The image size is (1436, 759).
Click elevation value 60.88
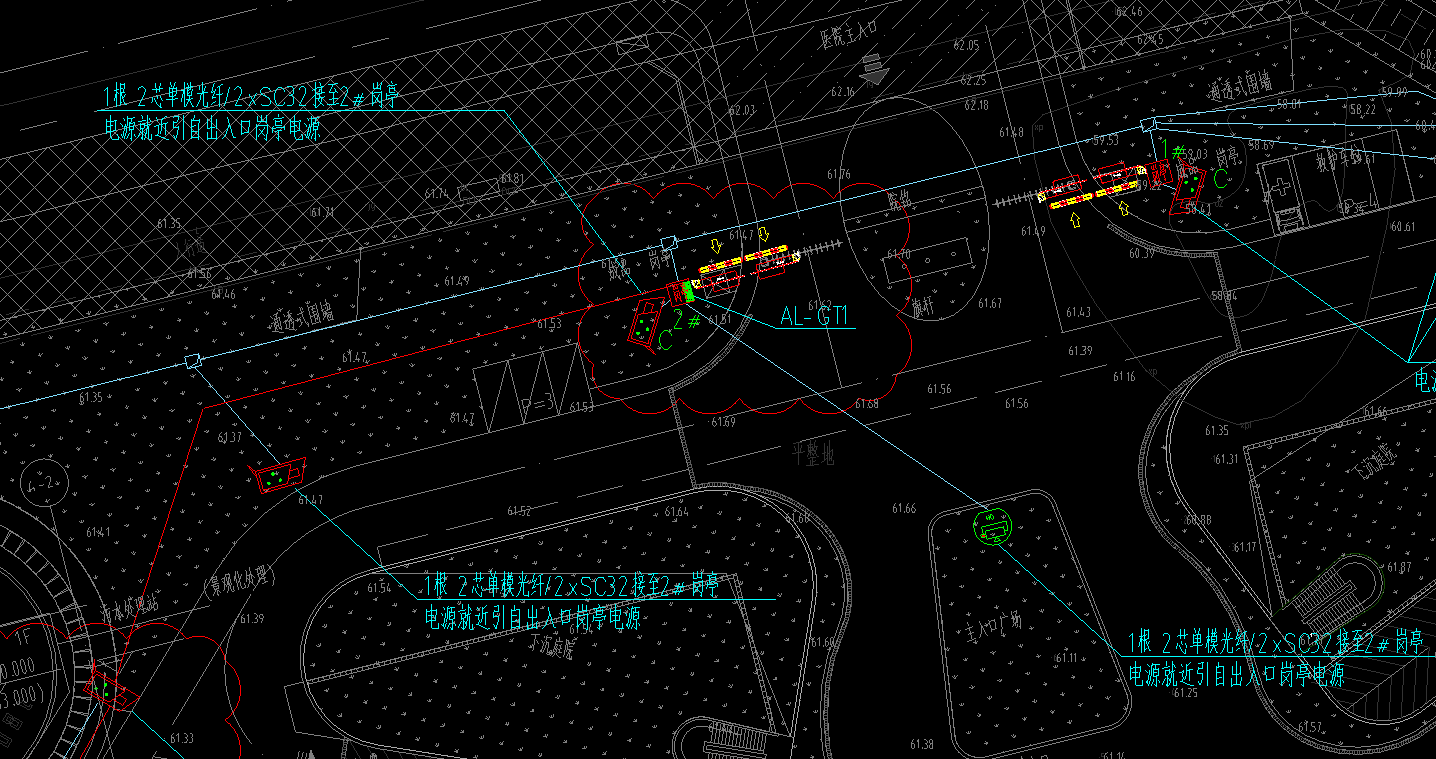(1199, 520)
